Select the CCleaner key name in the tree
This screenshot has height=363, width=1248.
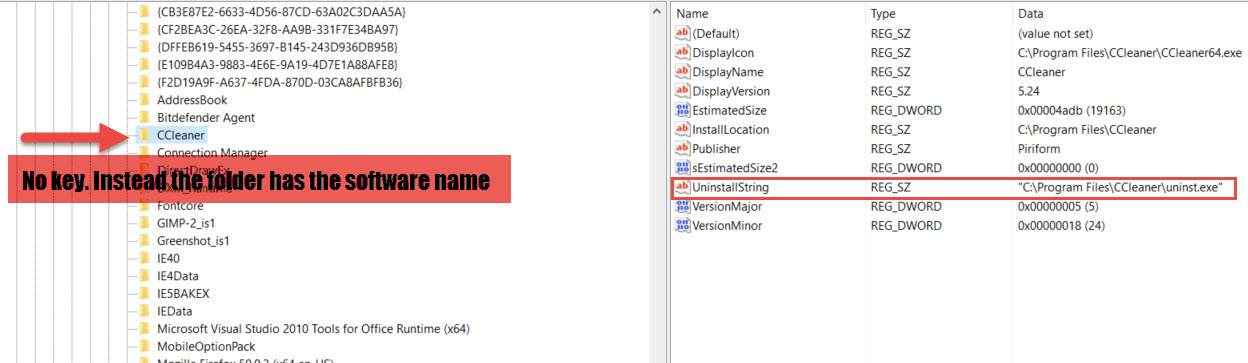pyautogui.click(x=181, y=135)
